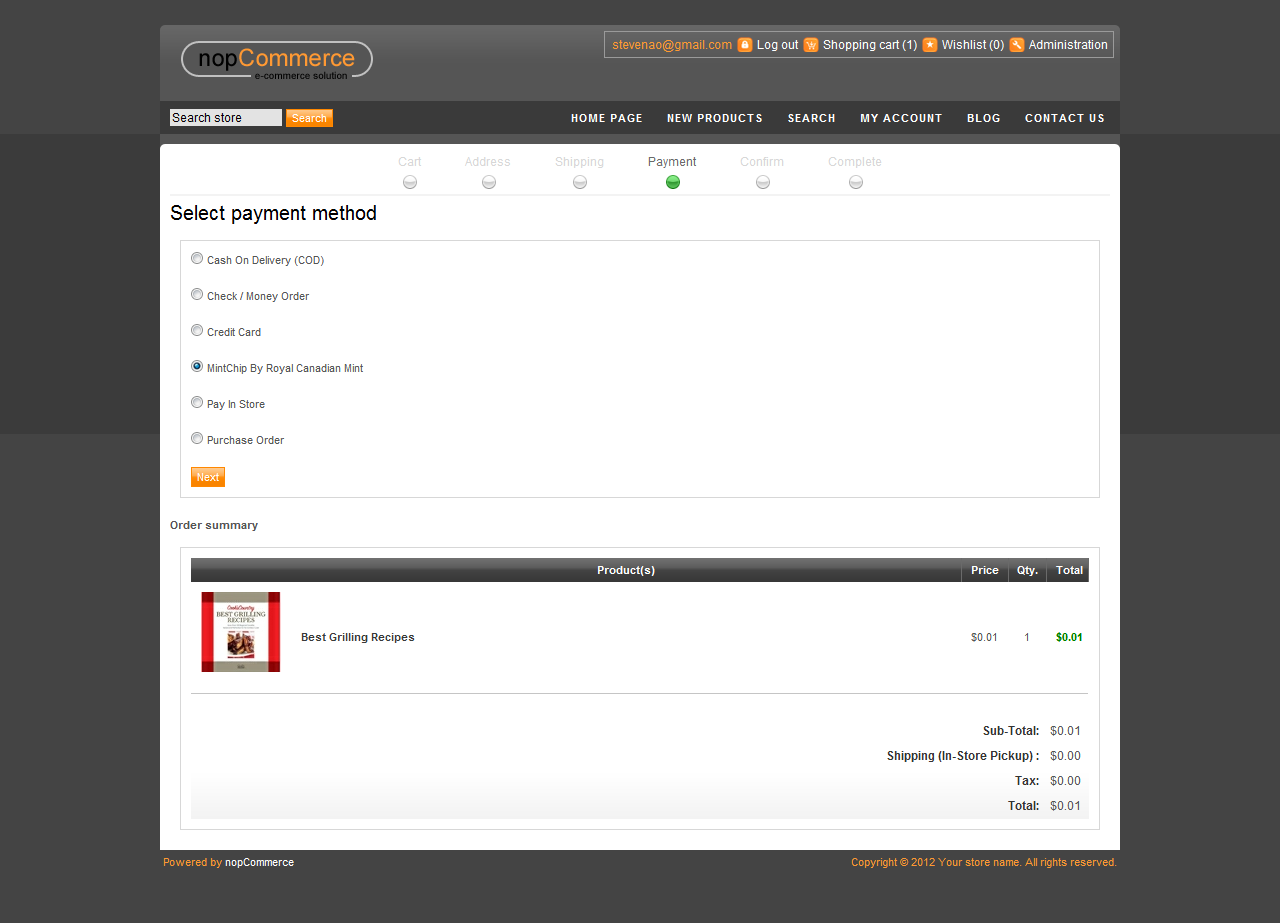The width and height of the screenshot is (1280, 923).
Task: Click the Shipping step indicator circle
Action: pos(580,182)
